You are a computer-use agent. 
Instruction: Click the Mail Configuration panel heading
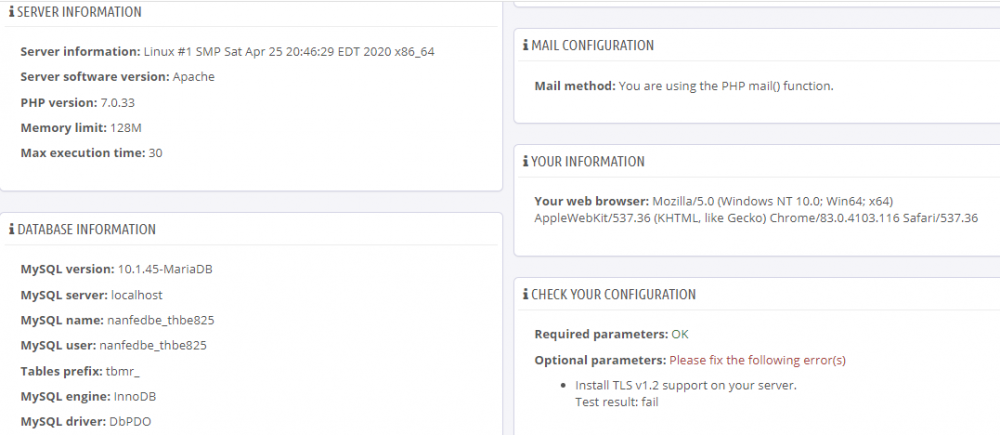pyautogui.click(x=592, y=45)
